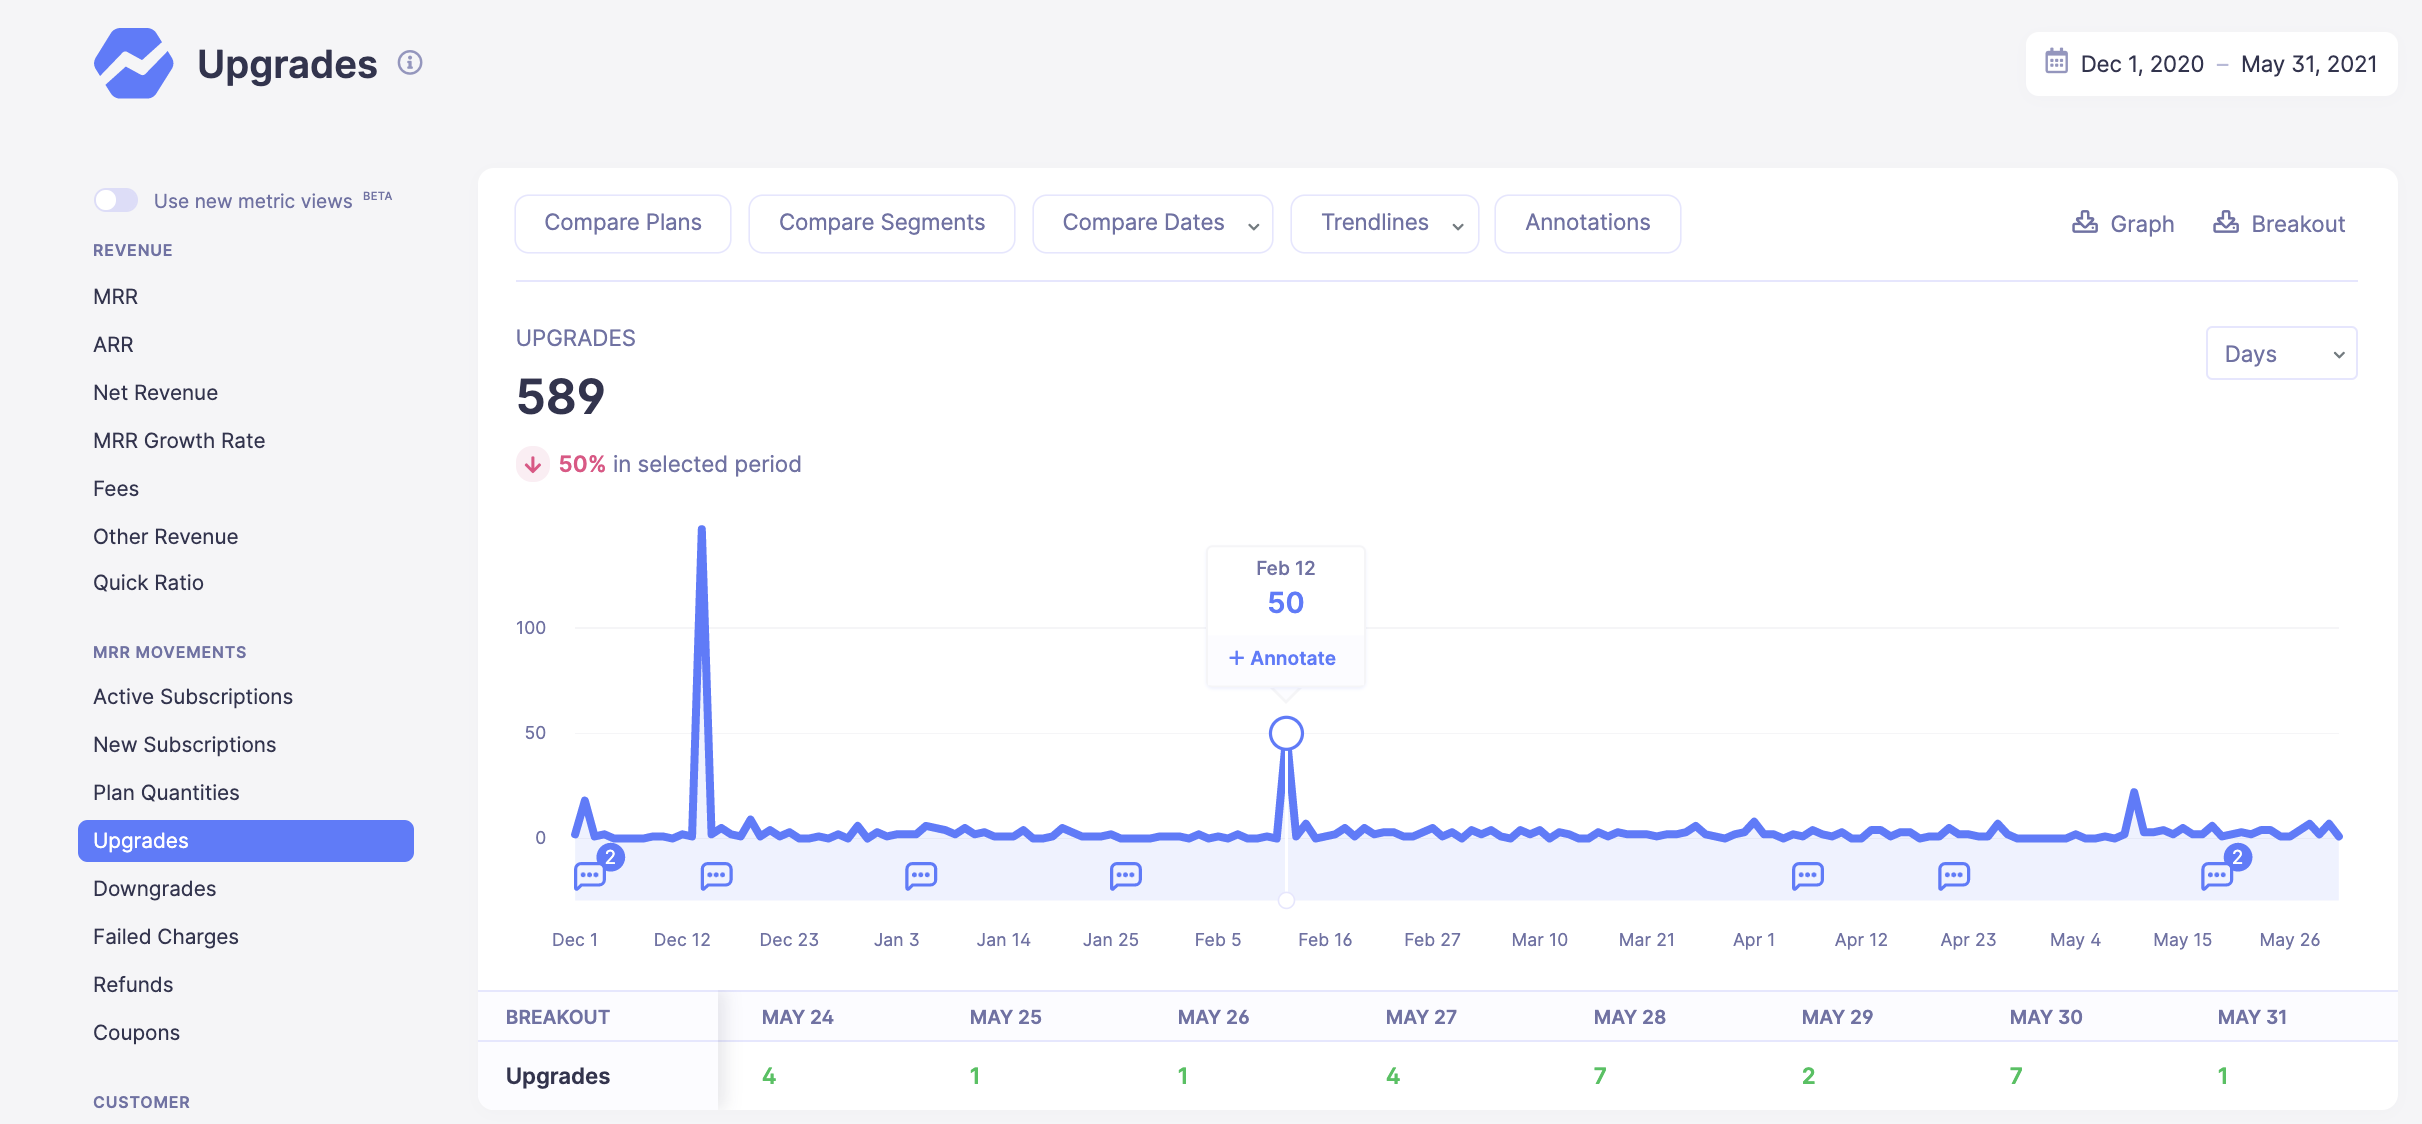Open annotation bubble near Jan 3
The height and width of the screenshot is (1124, 2422).
pos(920,876)
